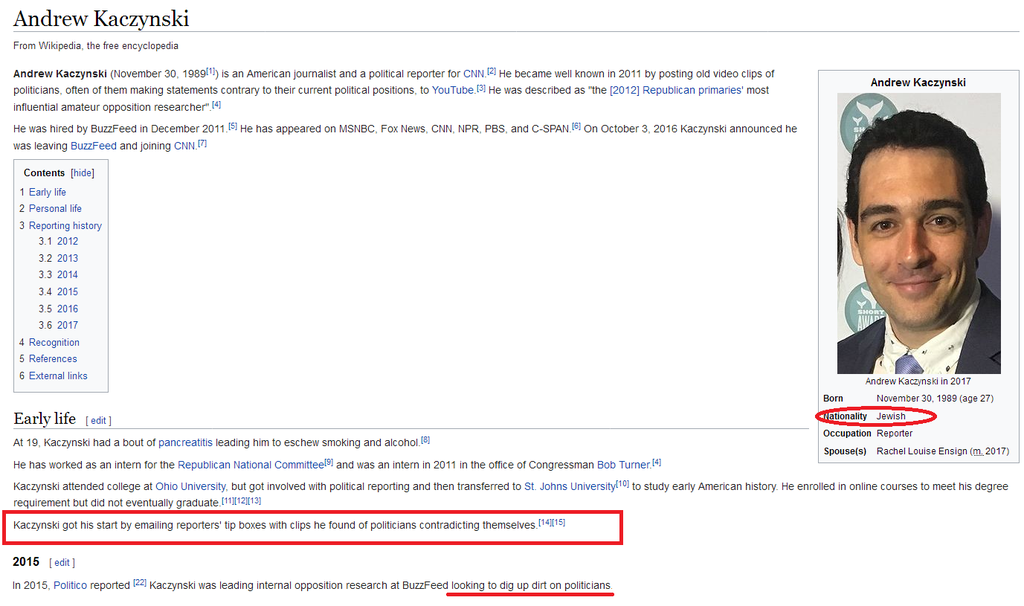
Task: Open the CNN link in first sentence
Action: coord(473,74)
